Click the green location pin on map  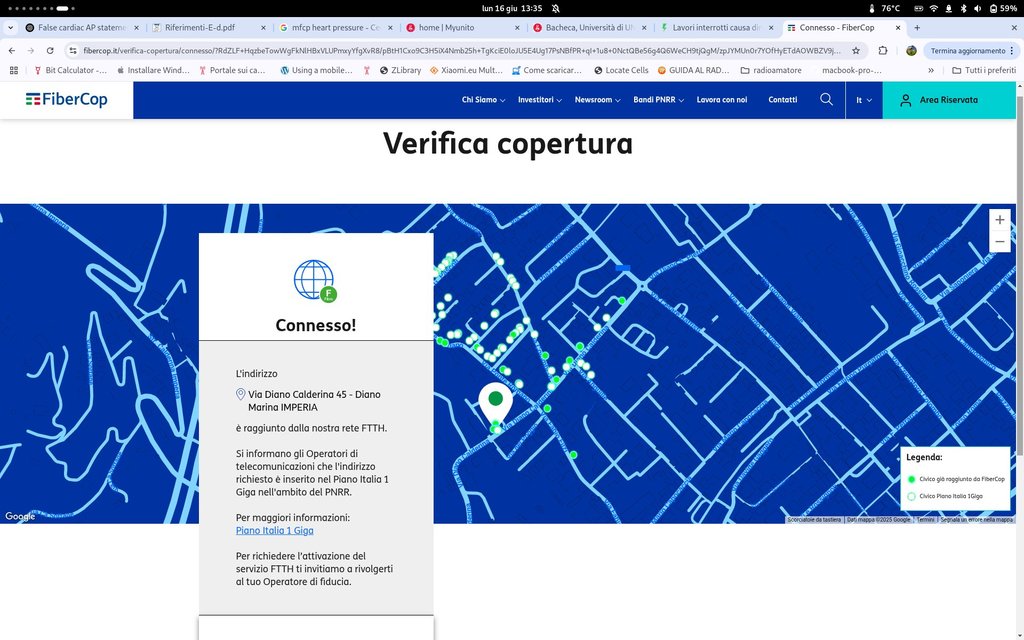495,400
